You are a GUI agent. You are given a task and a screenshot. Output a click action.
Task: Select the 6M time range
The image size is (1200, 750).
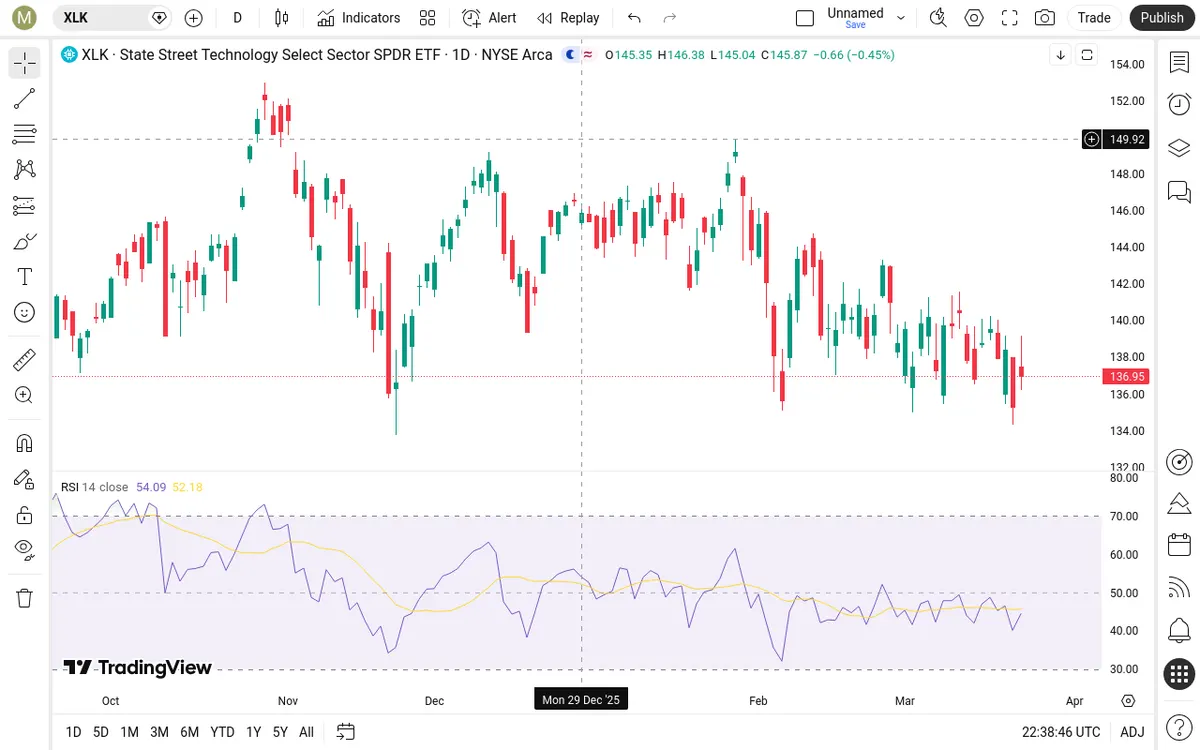click(189, 732)
